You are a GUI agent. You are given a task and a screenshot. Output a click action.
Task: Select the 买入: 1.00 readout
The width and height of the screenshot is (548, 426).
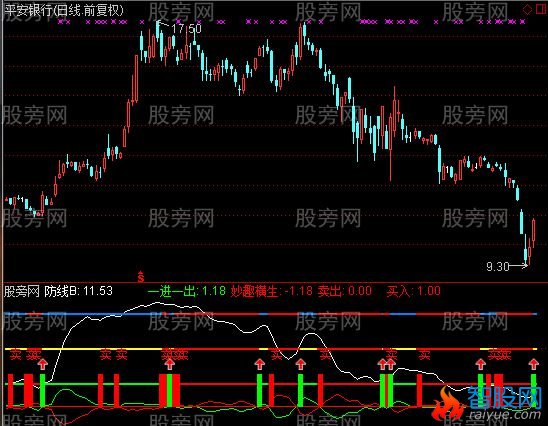413,291
